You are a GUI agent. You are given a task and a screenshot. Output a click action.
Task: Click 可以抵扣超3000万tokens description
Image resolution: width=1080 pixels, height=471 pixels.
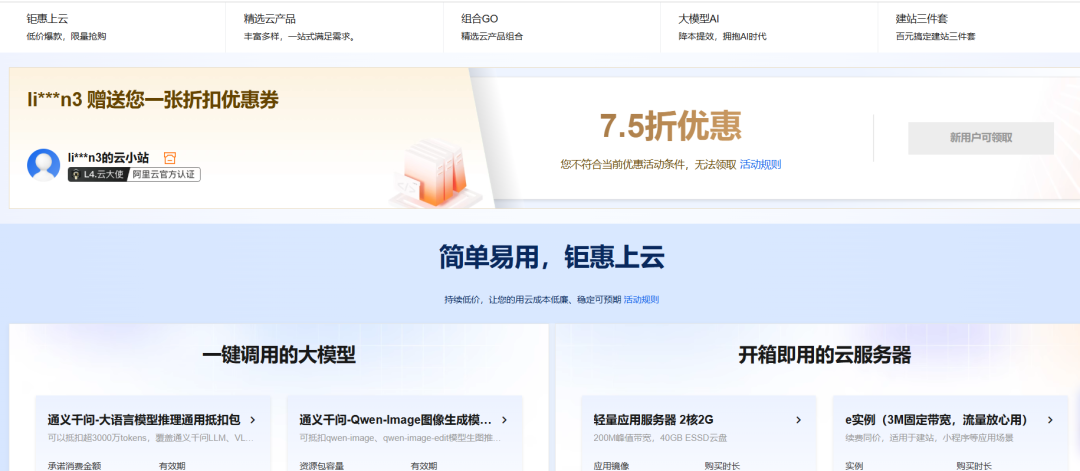[x=151, y=438]
